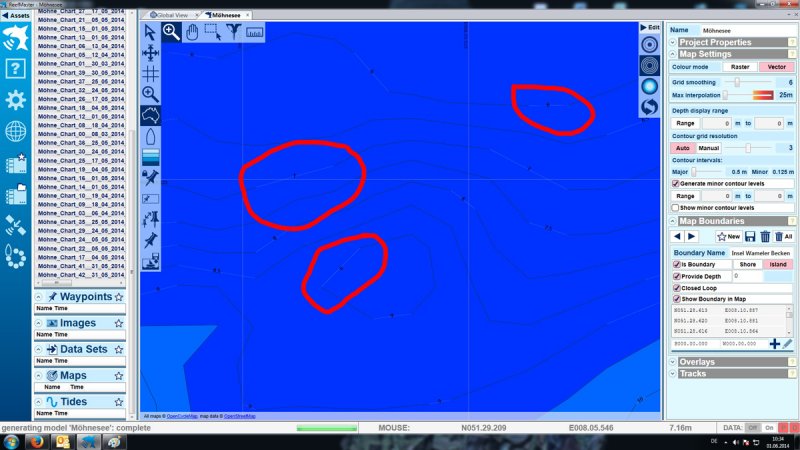Expand the Overlays section

[x=673, y=362]
